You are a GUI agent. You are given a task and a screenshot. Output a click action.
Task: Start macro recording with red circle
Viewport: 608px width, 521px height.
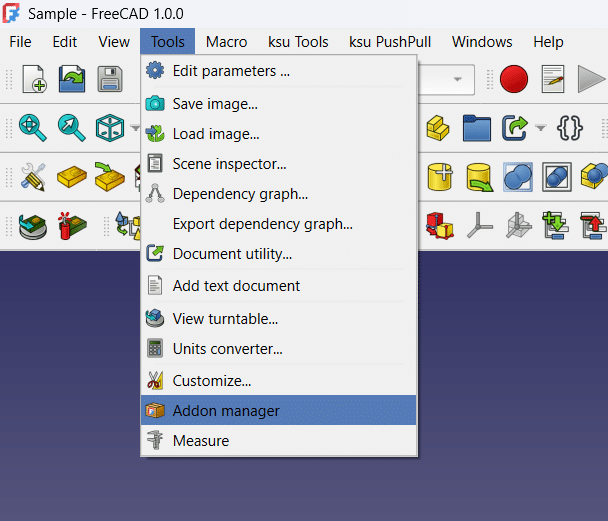point(514,79)
